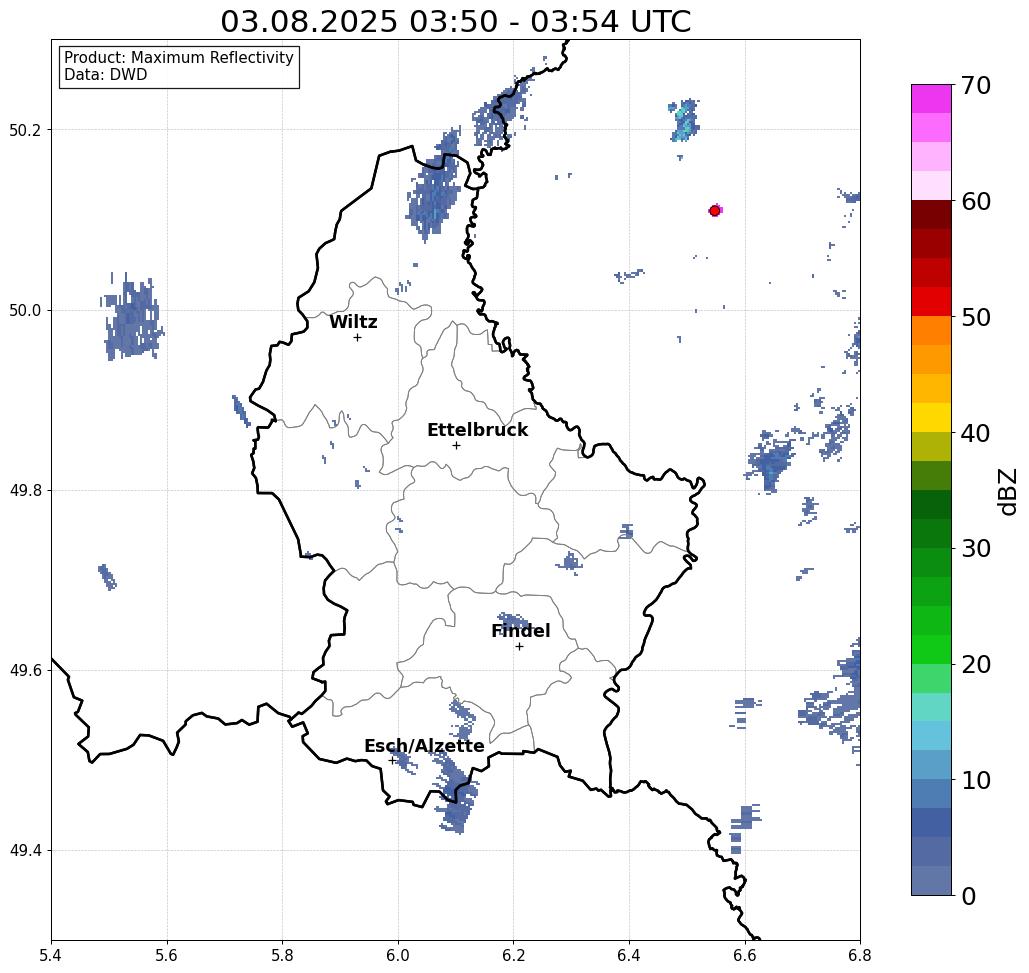Click the echo patch containing cyan pixels
Screen dimensions: 1029x973
684,121
